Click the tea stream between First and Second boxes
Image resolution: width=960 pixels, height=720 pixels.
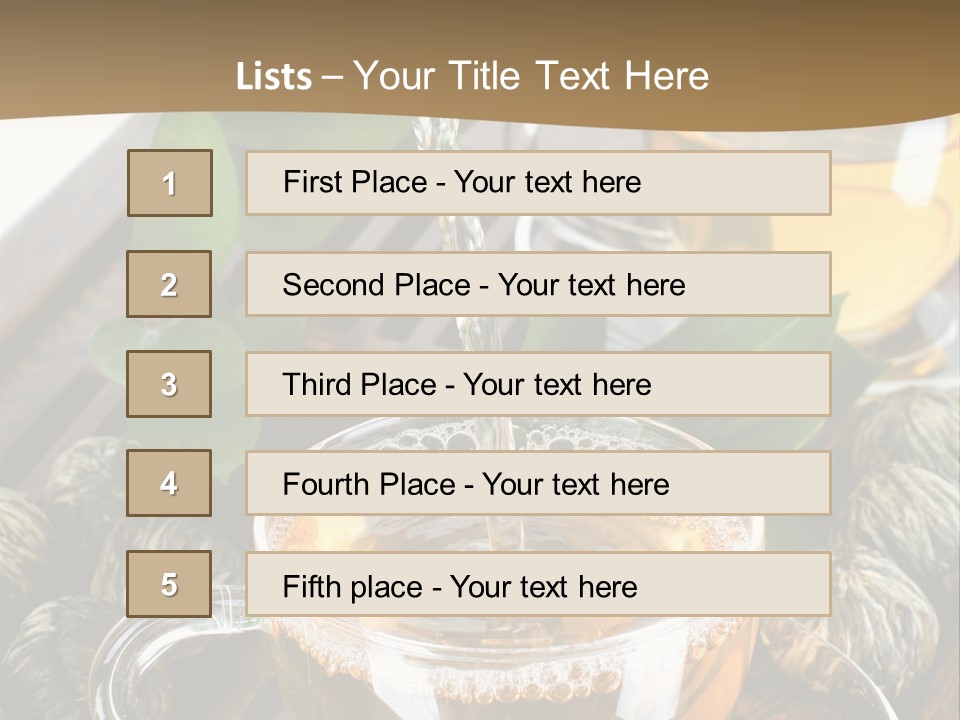tap(463, 233)
